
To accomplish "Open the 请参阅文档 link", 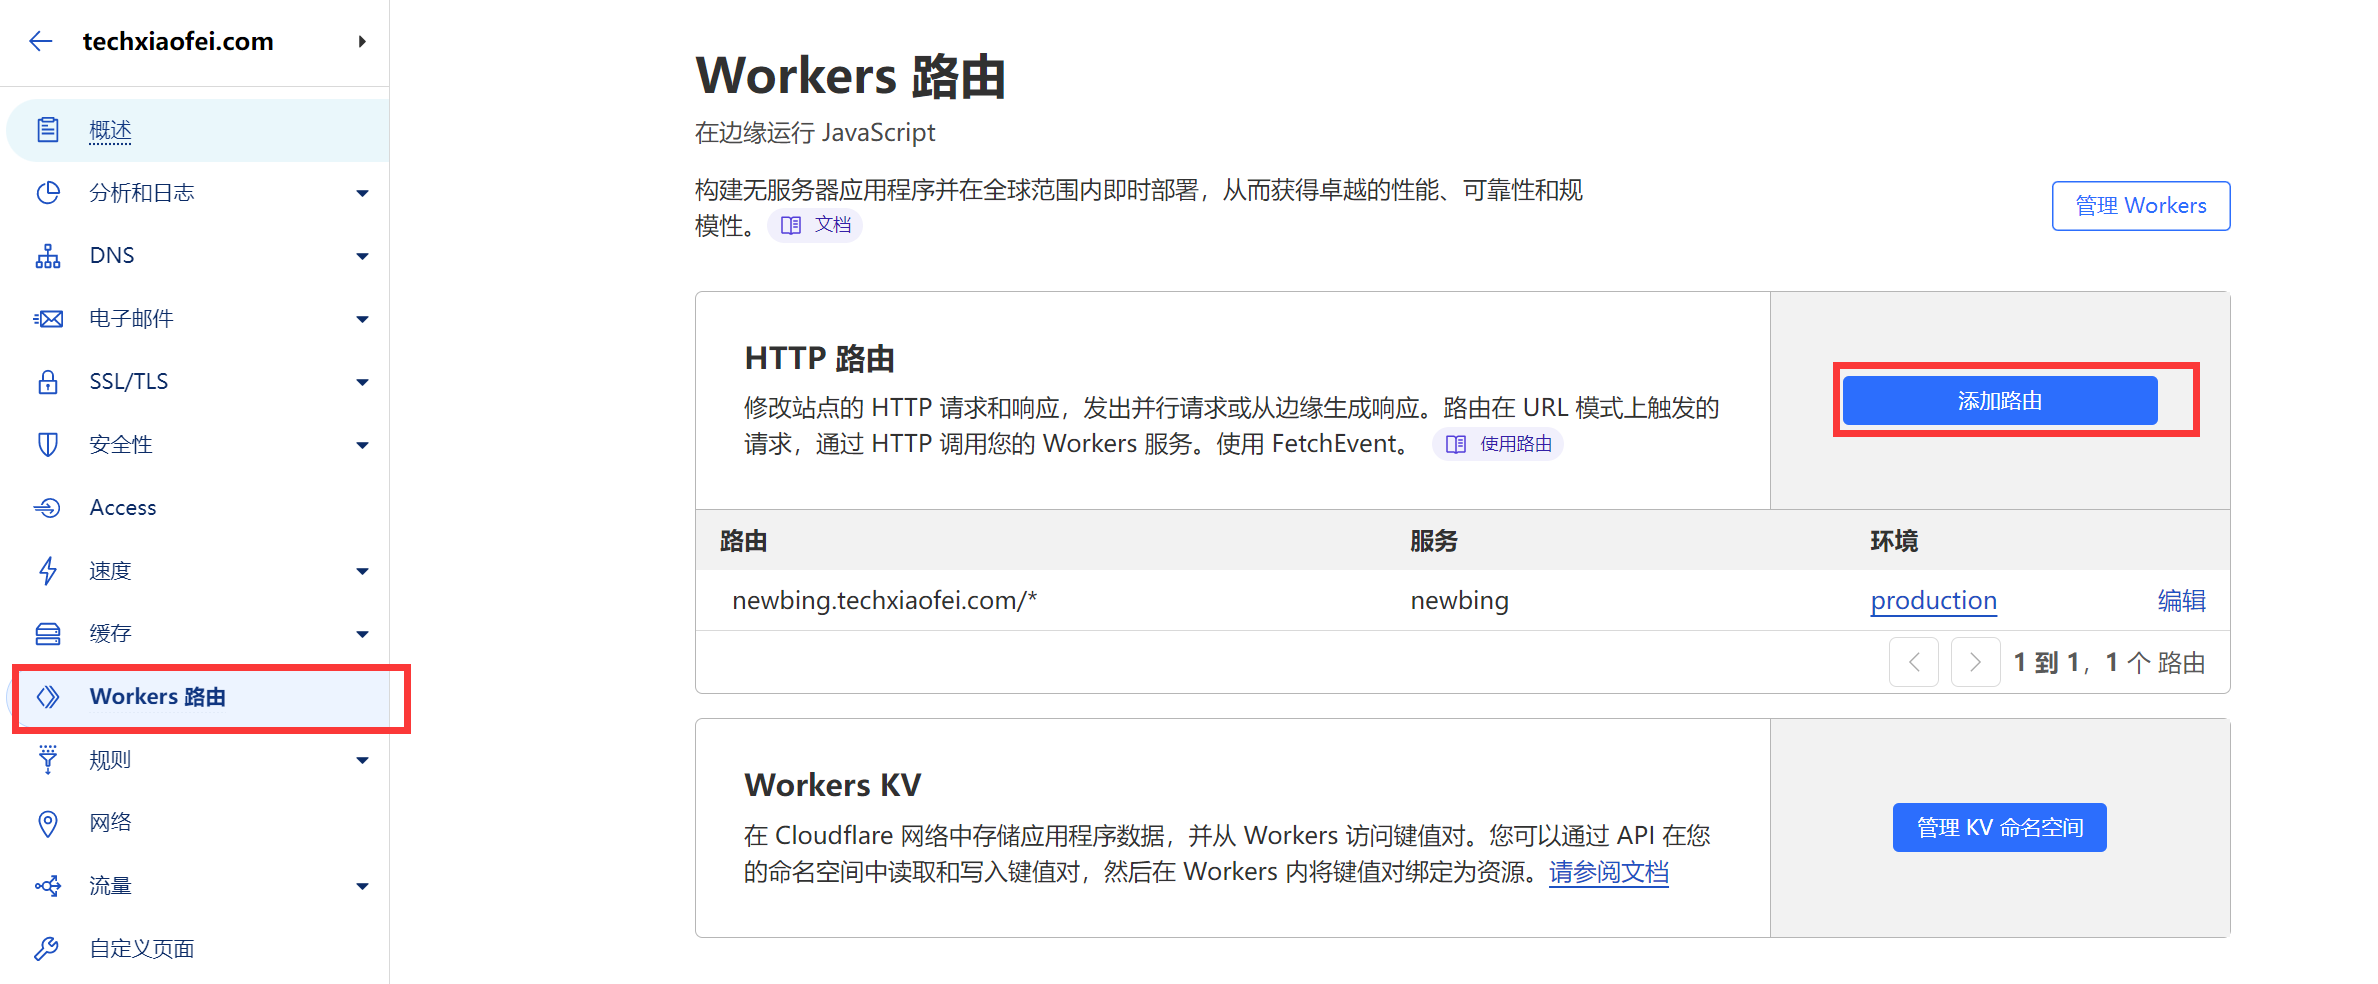I will click(x=1609, y=872).
